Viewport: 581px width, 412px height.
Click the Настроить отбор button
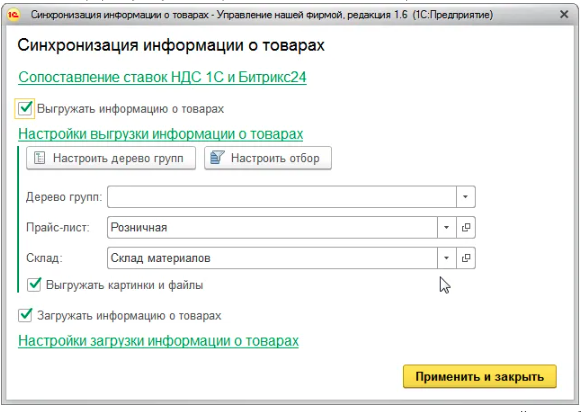tap(268, 158)
